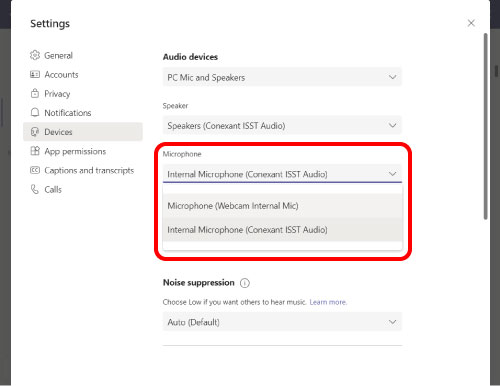Click the App permissions icon
The image size is (500, 386).
coord(35,151)
